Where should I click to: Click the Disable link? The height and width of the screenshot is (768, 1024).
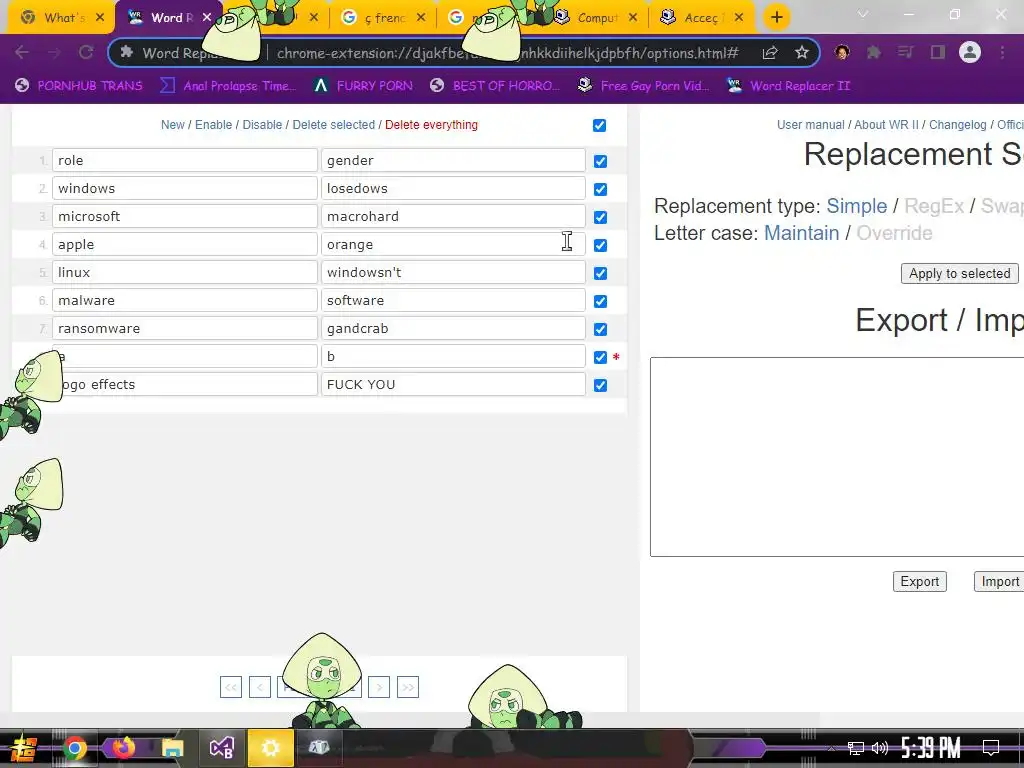tap(263, 125)
